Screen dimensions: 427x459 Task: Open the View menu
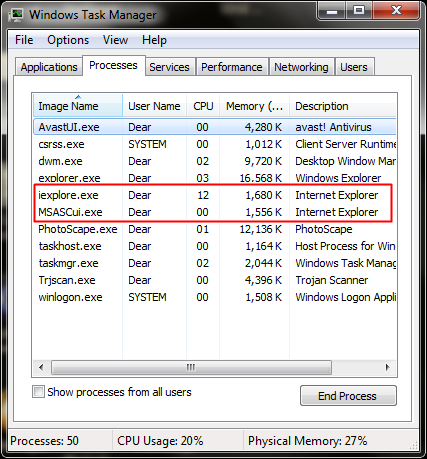click(115, 40)
